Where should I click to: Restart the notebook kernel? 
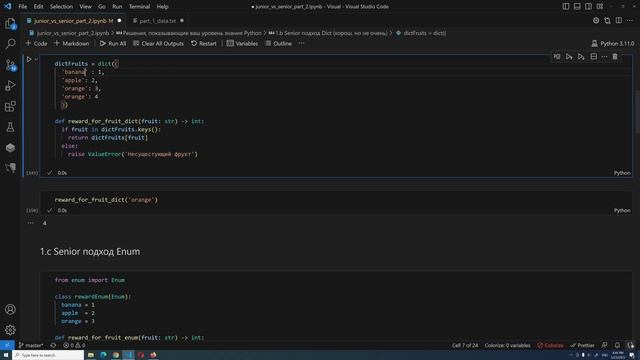click(x=204, y=43)
